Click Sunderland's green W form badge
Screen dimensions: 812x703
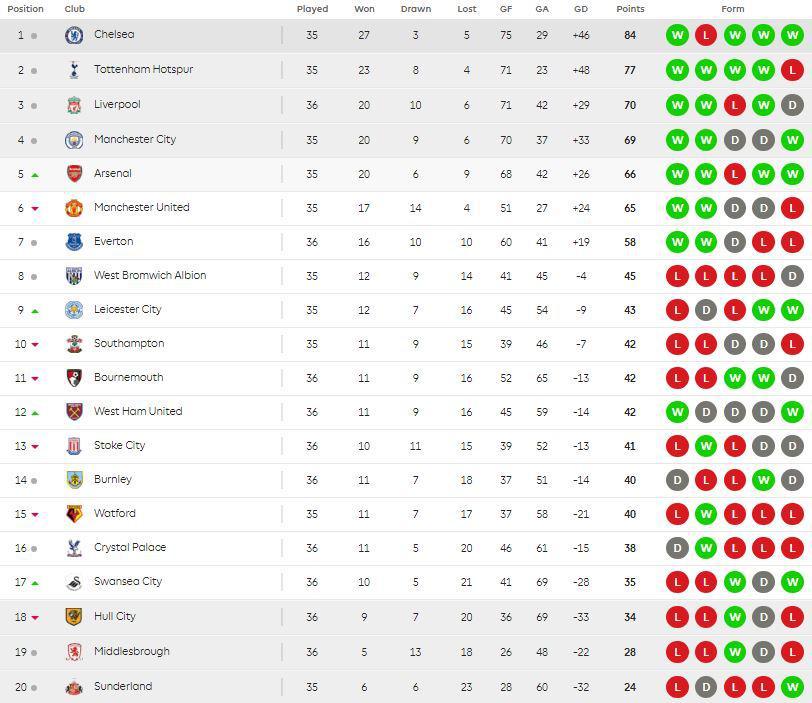(792, 687)
